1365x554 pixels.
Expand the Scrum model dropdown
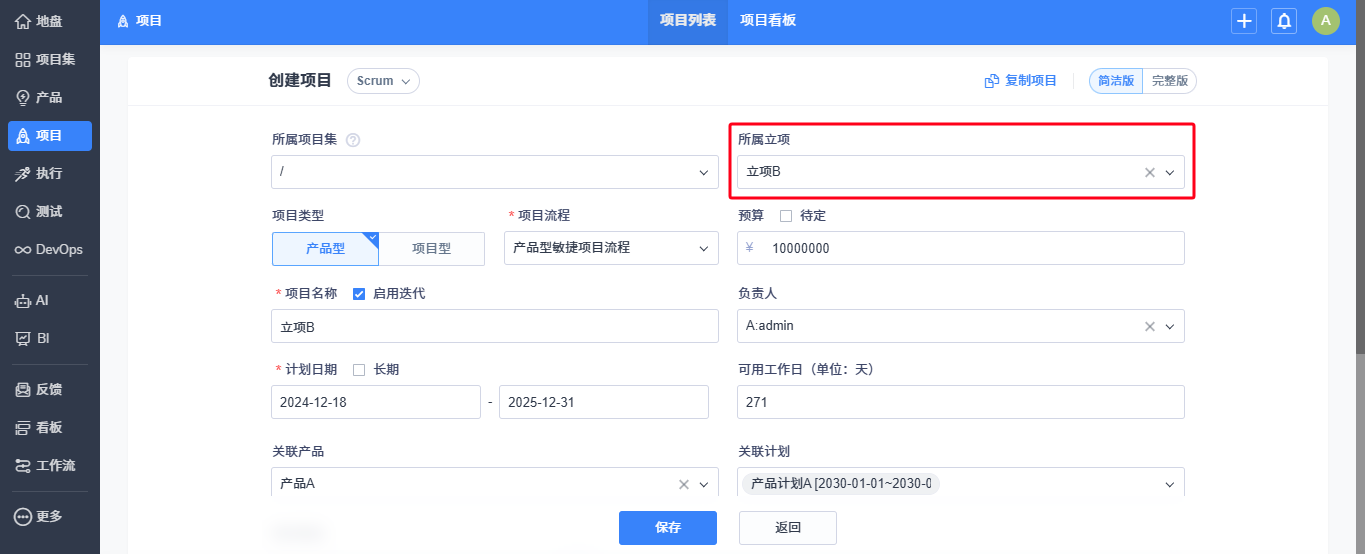[383, 81]
